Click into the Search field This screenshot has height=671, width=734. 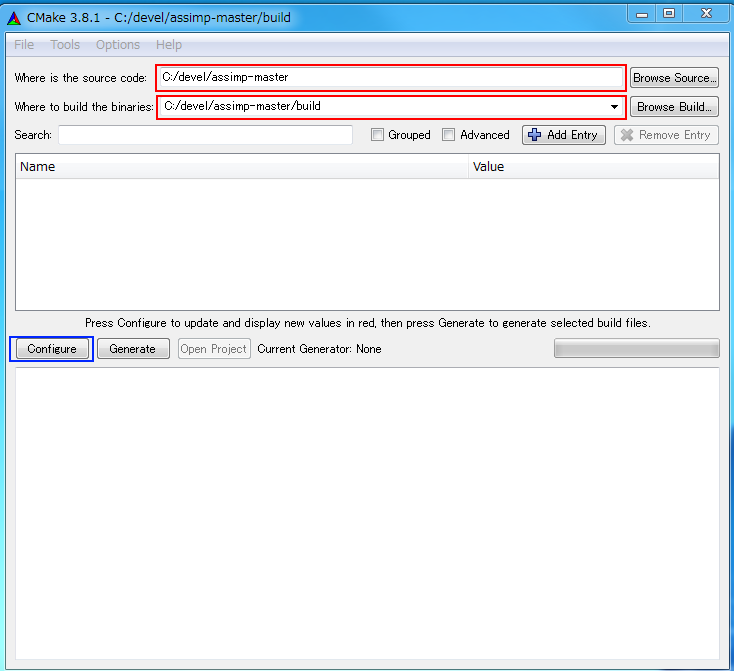tap(206, 135)
